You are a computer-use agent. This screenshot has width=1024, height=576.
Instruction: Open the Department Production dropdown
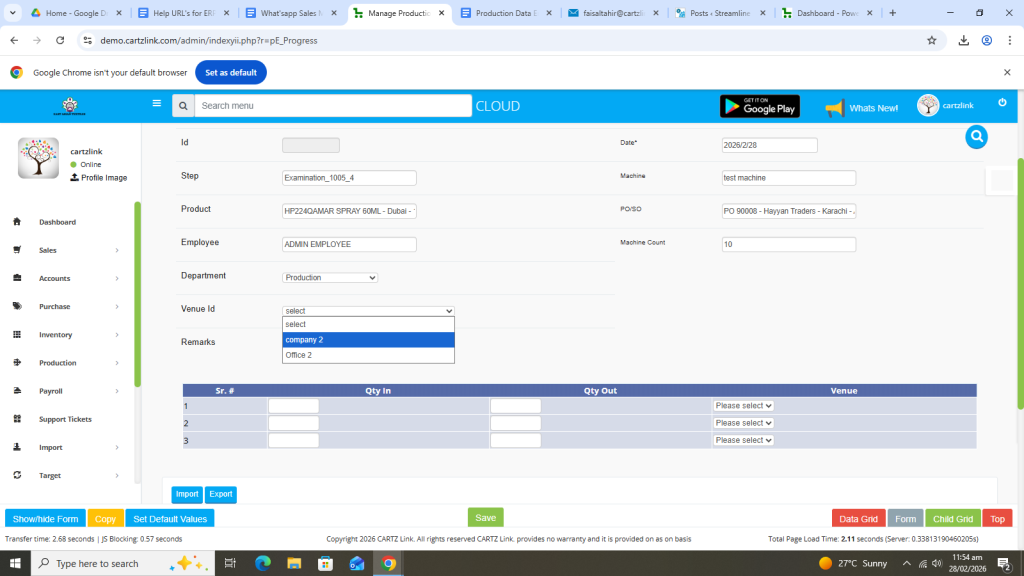[330, 277]
